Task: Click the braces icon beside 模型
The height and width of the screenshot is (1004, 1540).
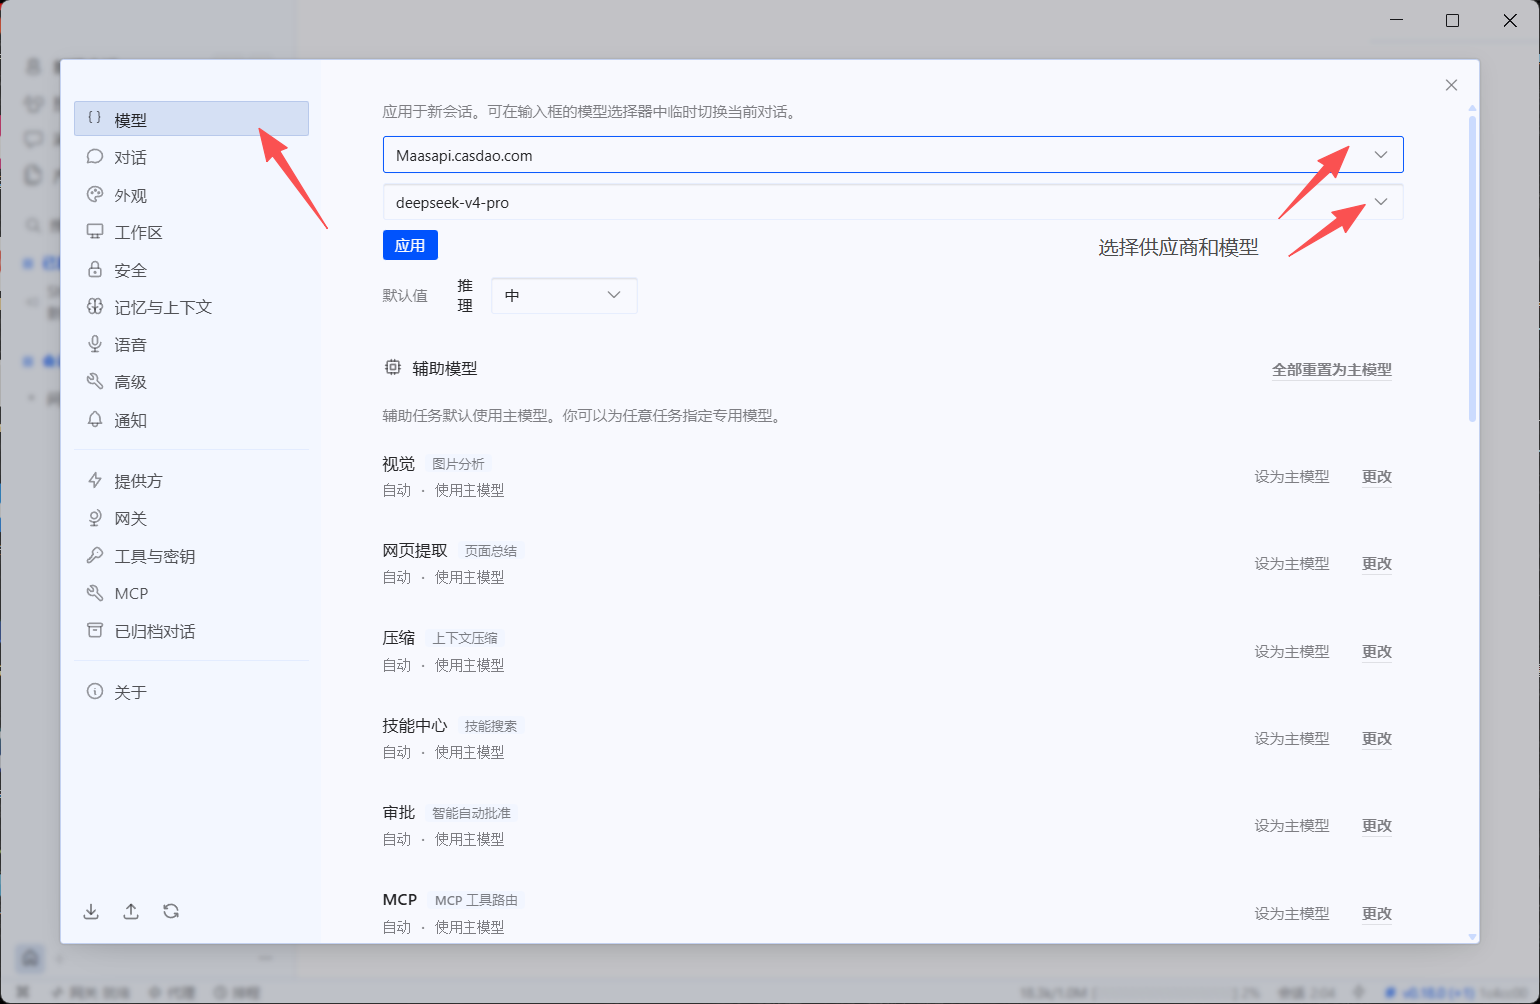Action: point(95,118)
